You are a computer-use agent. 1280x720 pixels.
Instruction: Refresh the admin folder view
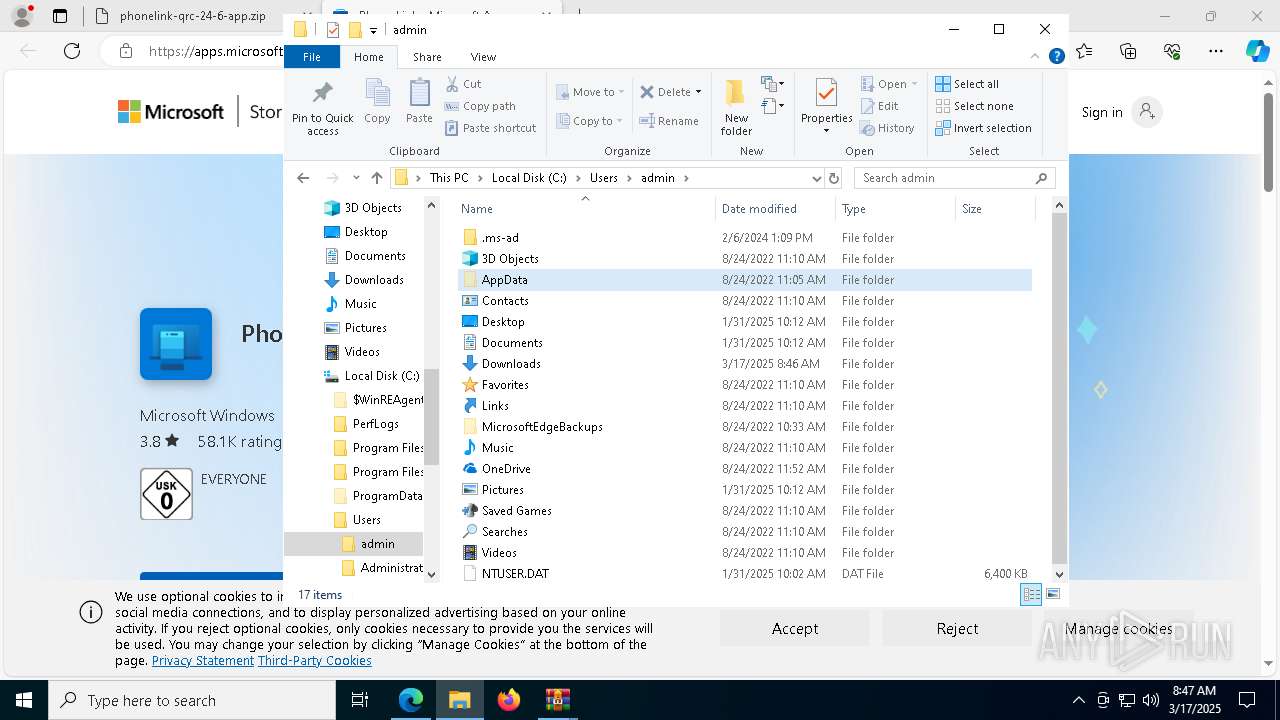[834, 178]
